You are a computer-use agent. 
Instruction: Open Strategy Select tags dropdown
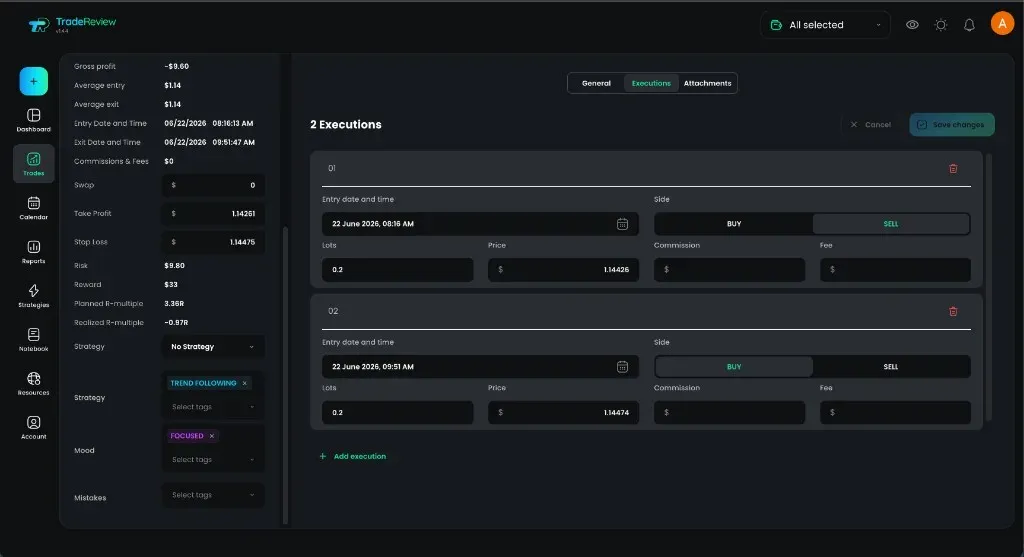pos(213,407)
